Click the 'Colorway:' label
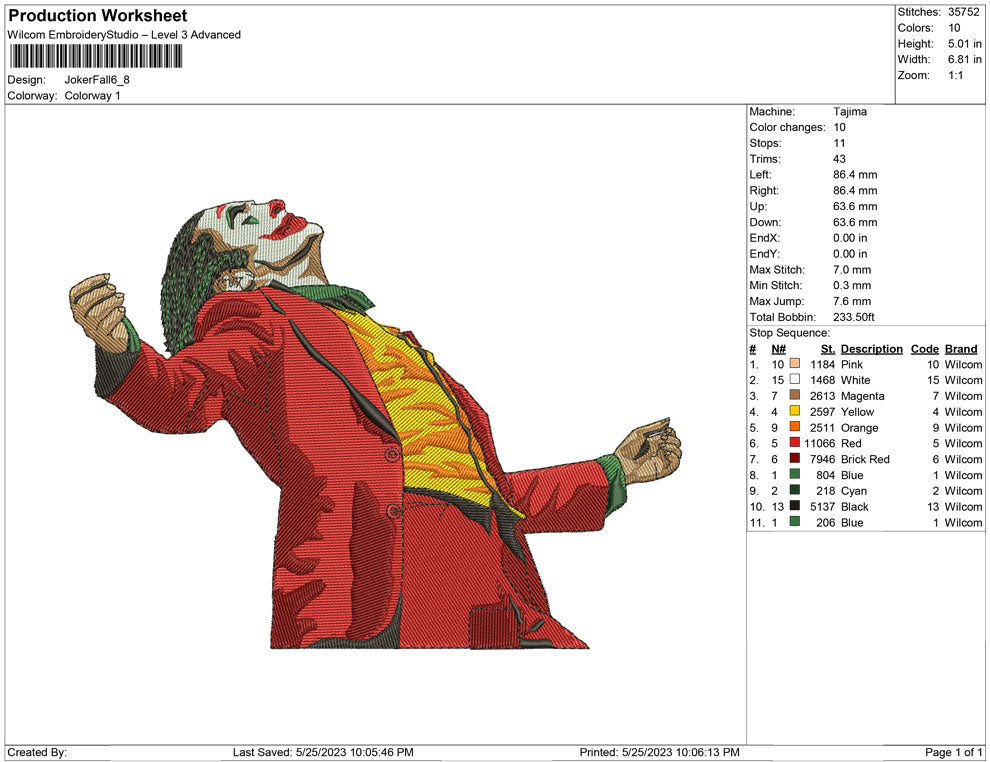The height and width of the screenshot is (762, 990). click(32, 95)
